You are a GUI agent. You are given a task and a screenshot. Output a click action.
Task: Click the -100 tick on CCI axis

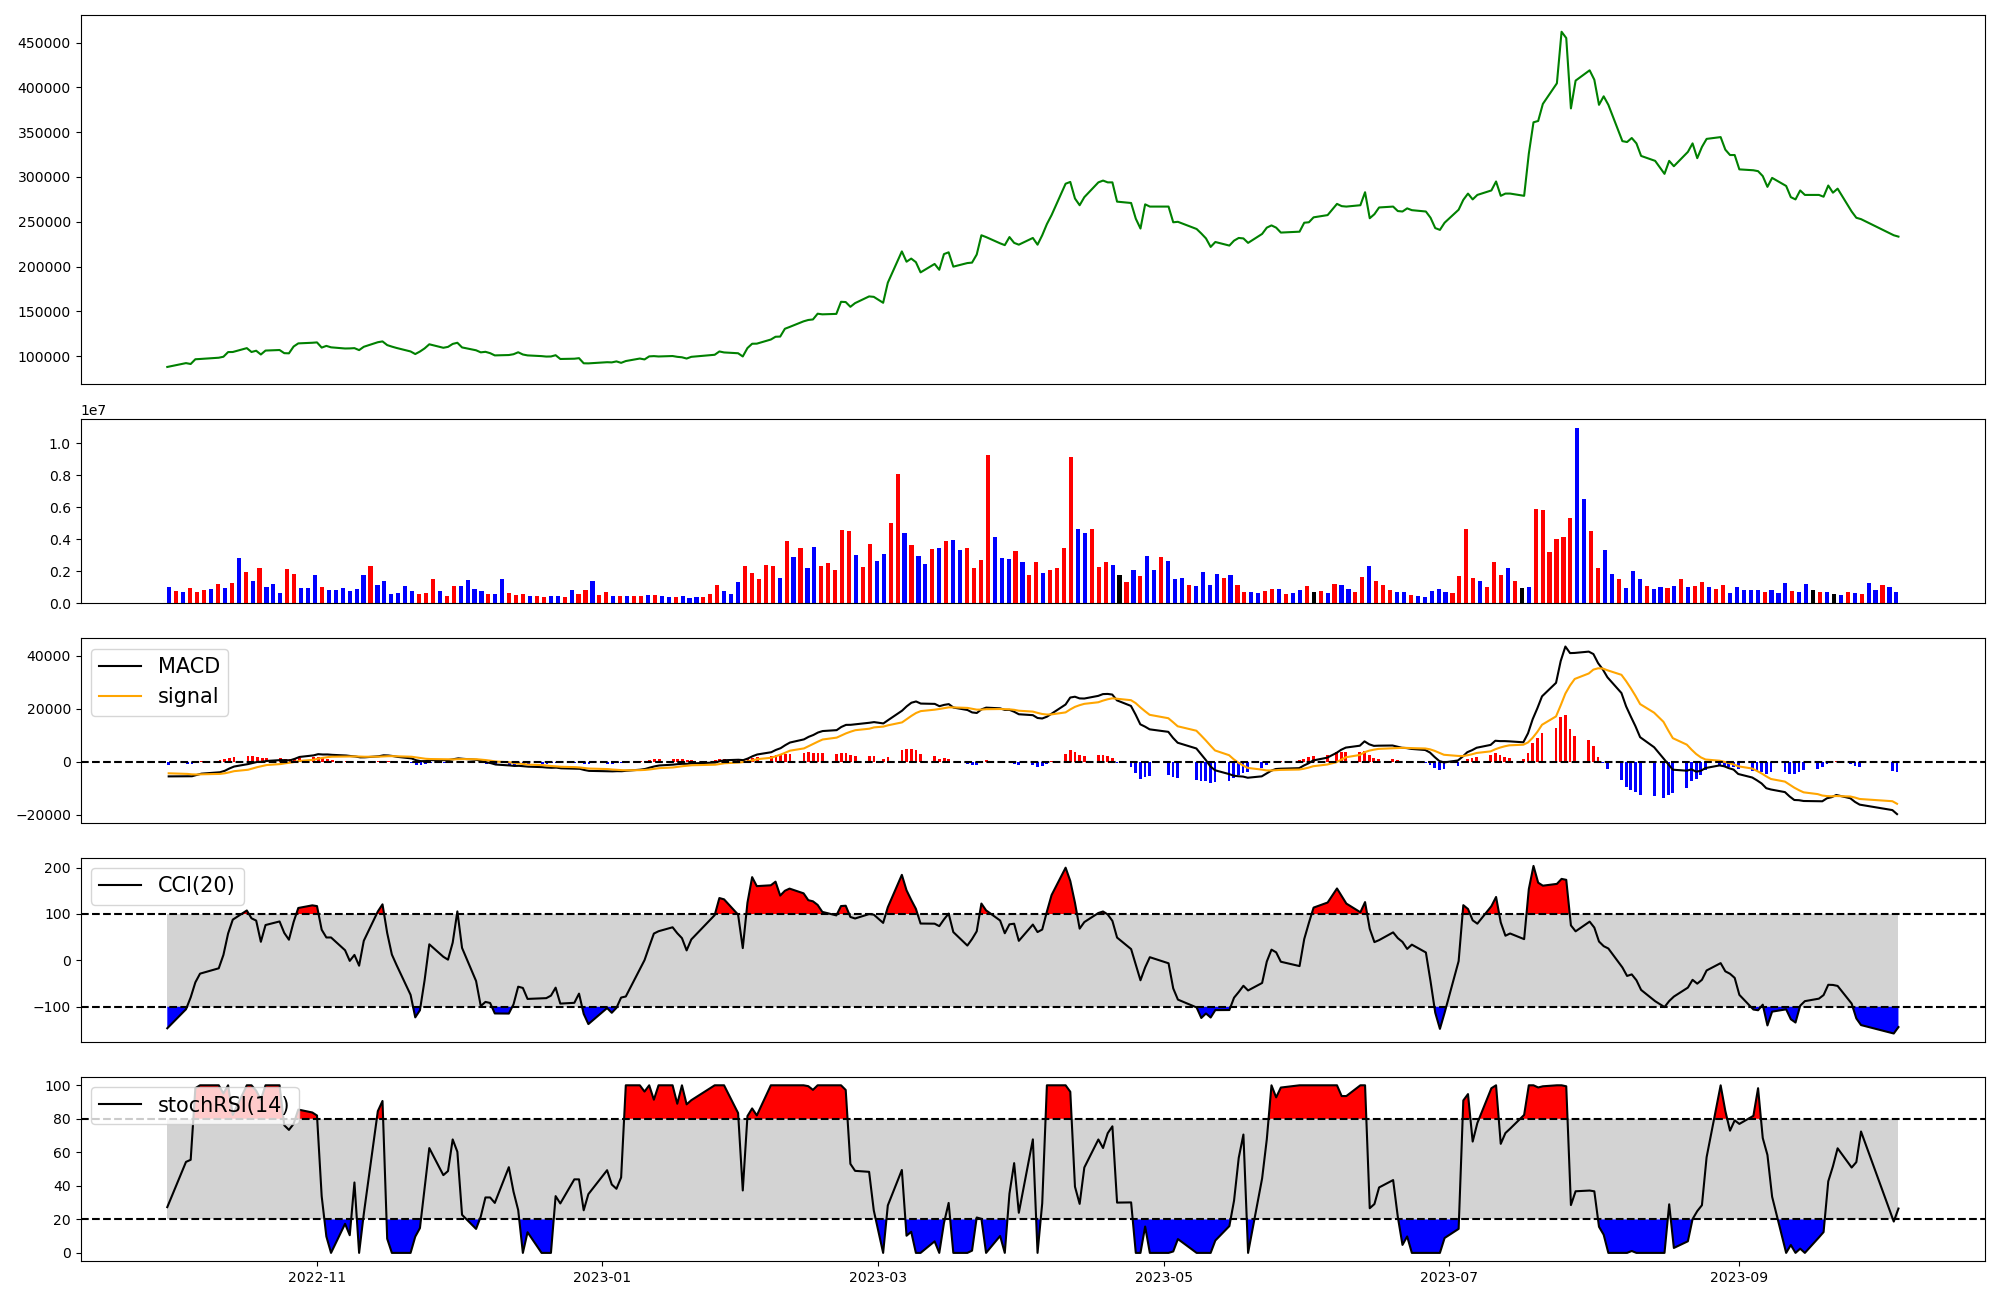pyautogui.click(x=53, y=1007)
